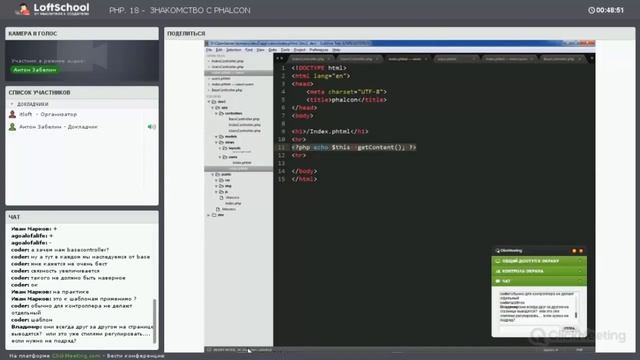Viewport: 640px width, 360px height.
Task: Click the second orange button on ClickMeeting widget
Action: (x=581, y=251)
